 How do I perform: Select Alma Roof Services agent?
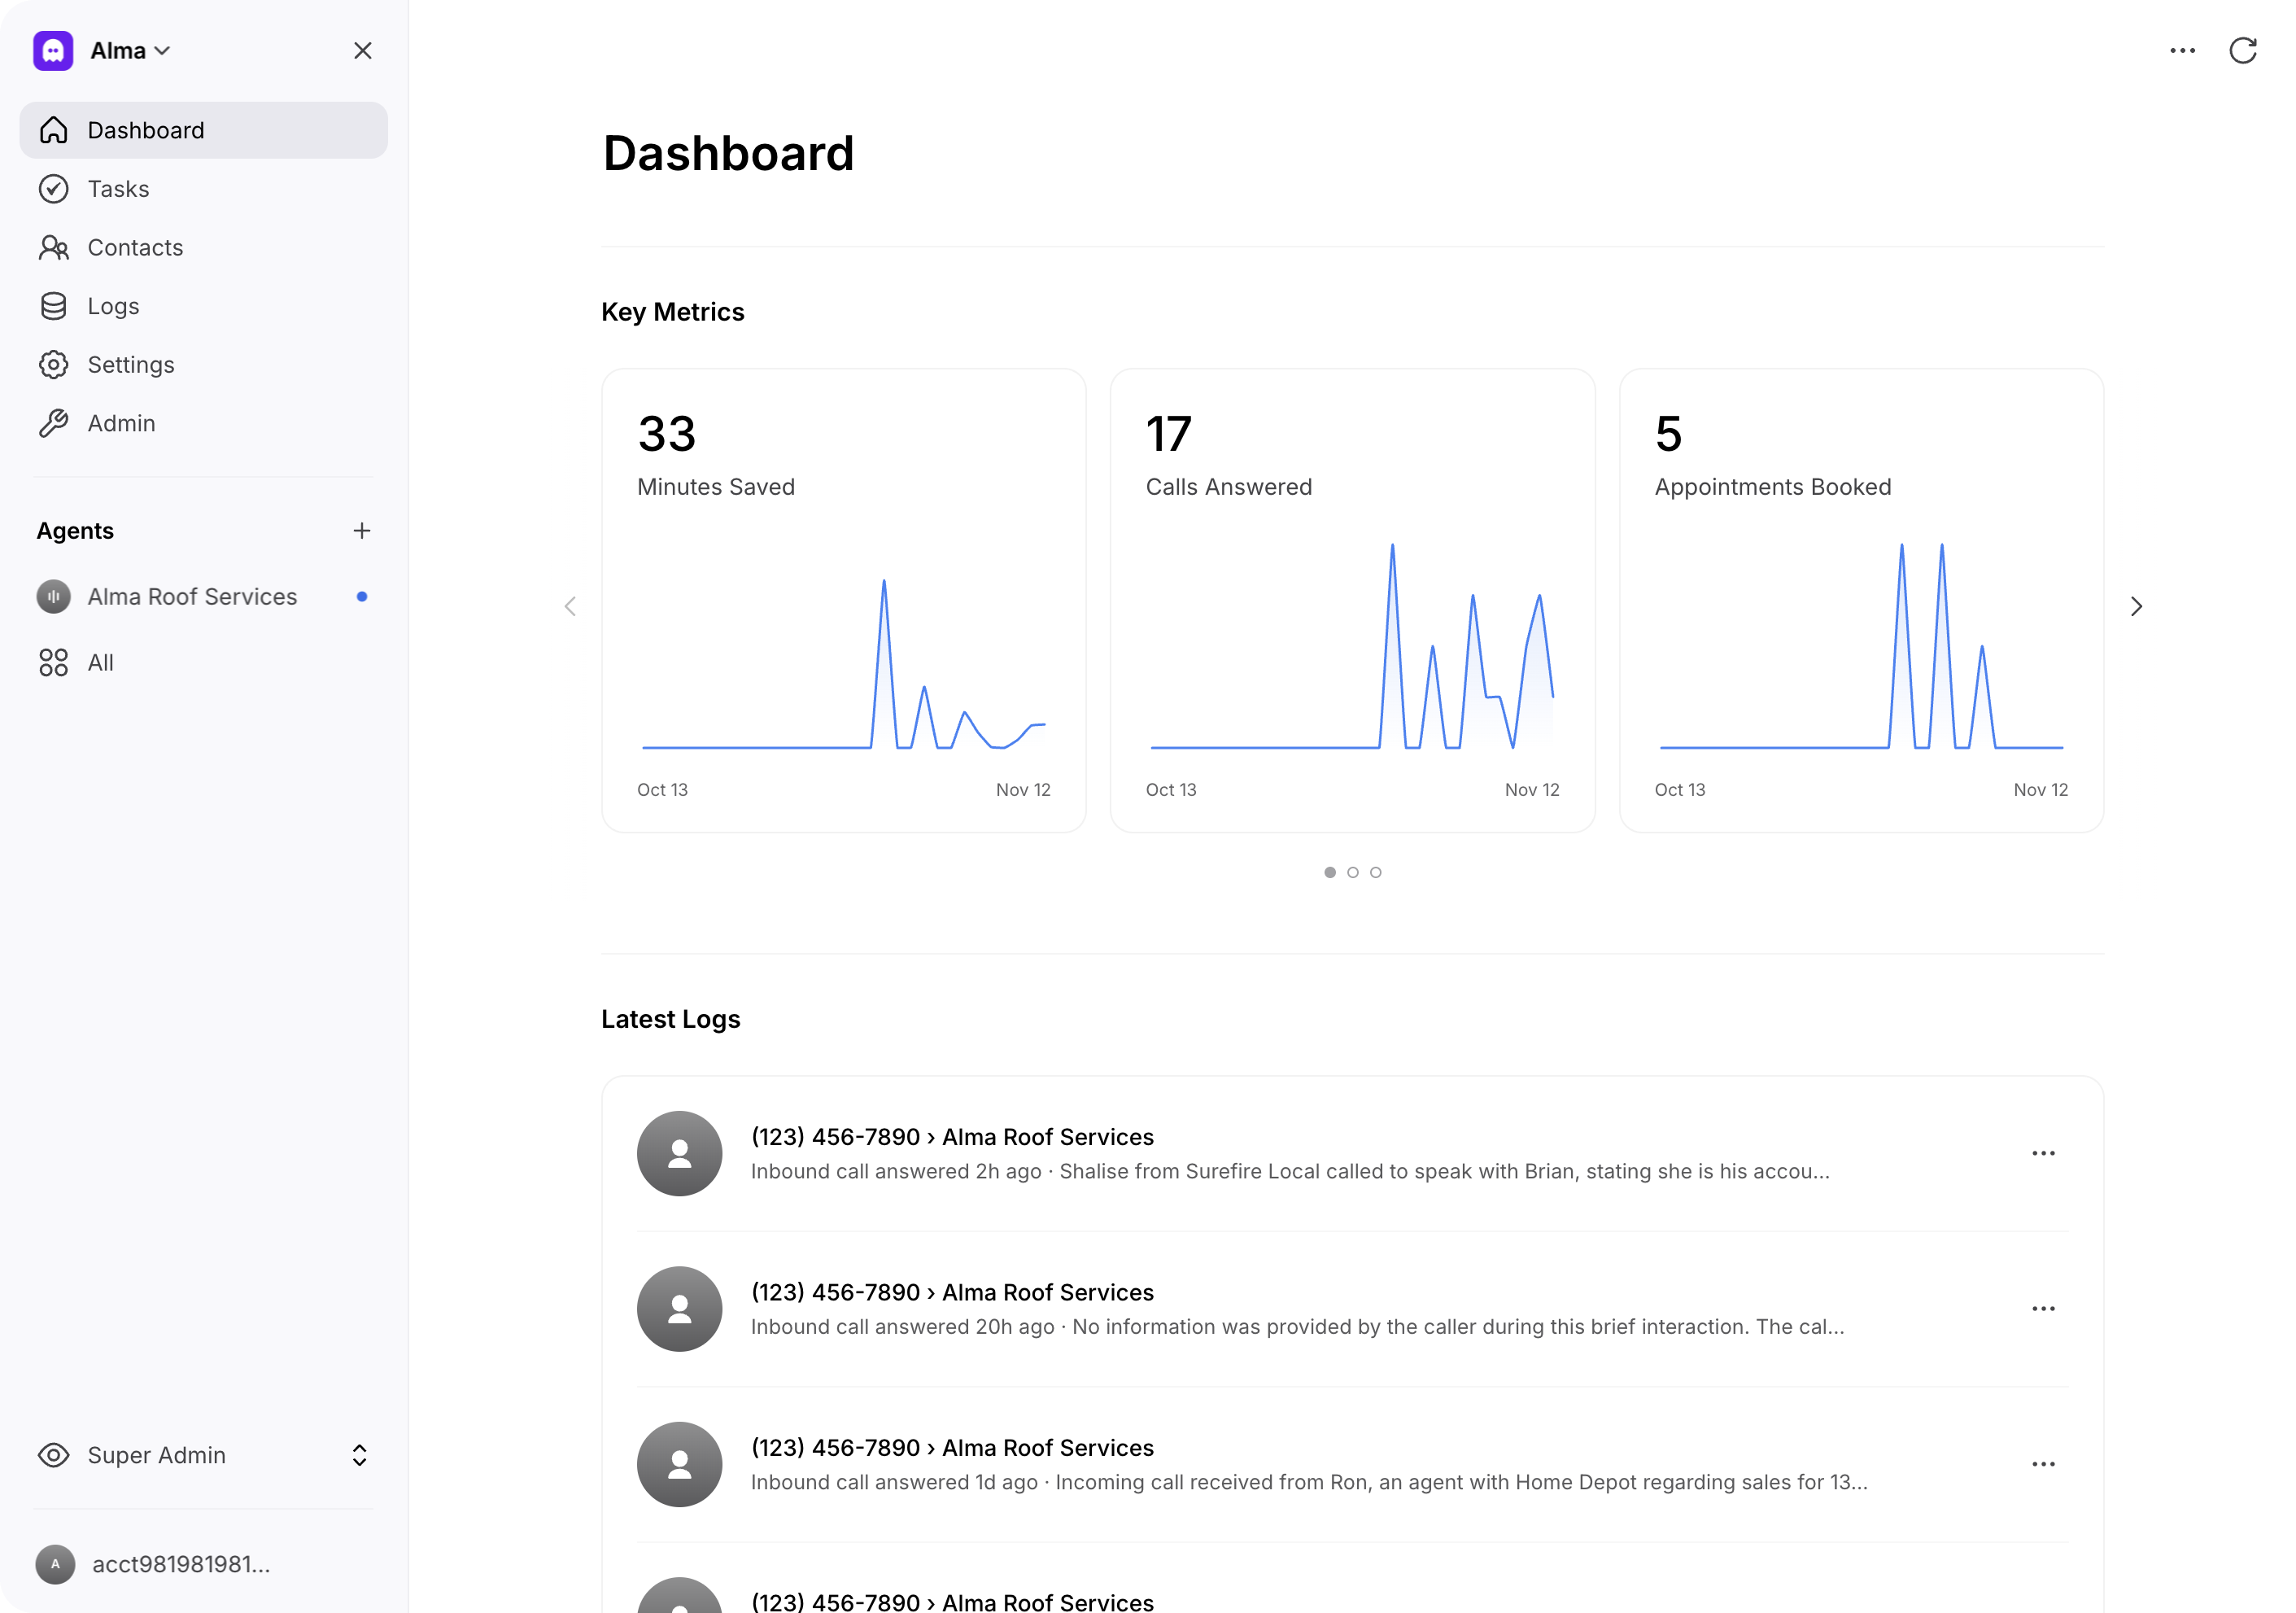tap(192, 597)
